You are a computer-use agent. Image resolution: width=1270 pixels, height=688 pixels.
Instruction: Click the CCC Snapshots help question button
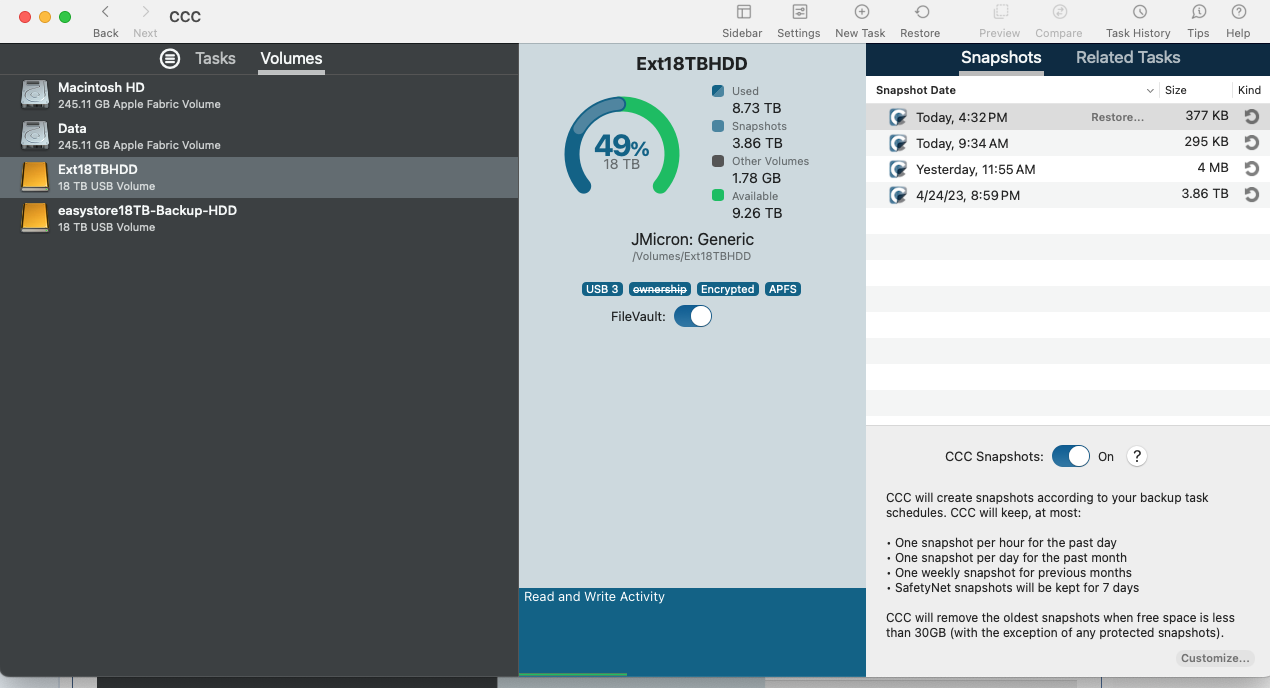click(x=1136, y=456)
